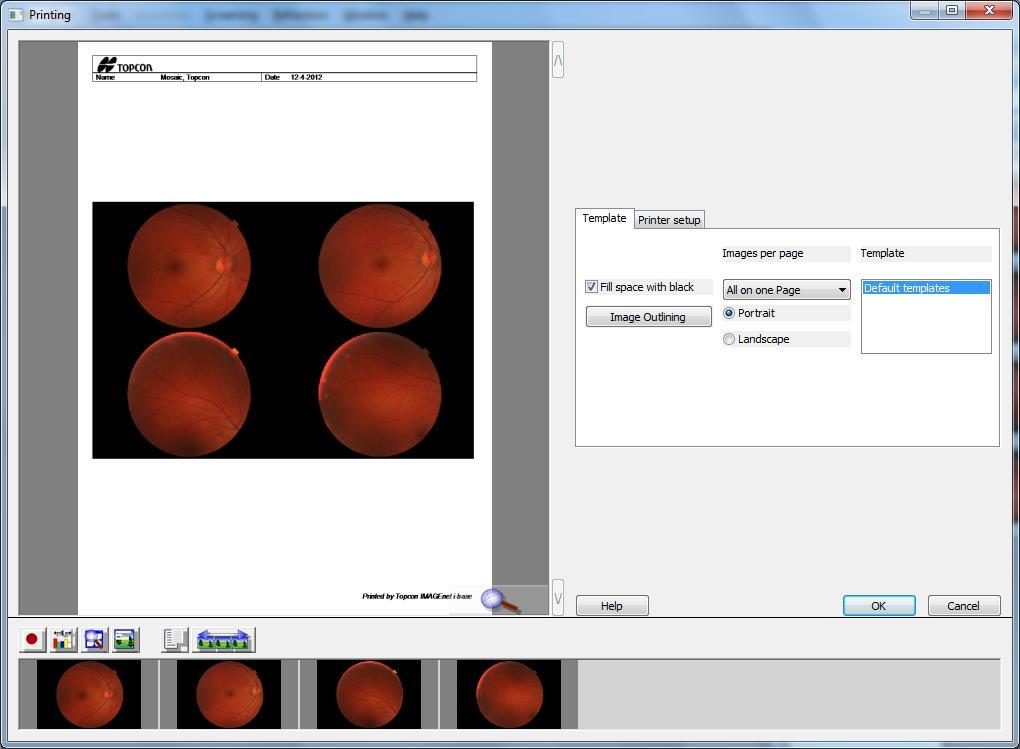The width and height of the screenshot is (1020, 749).
Task: Close the Printing window
Action: (989, 10)
